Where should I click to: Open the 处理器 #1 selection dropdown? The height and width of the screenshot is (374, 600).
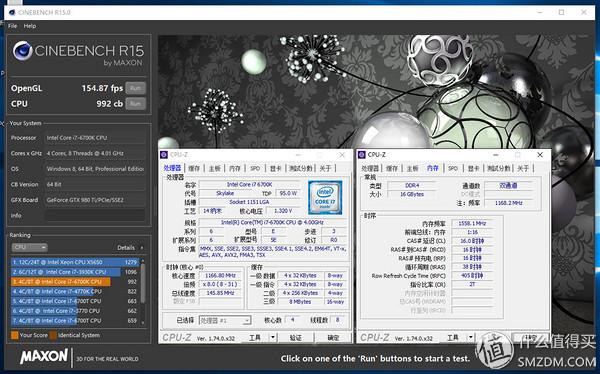point(225,320)
